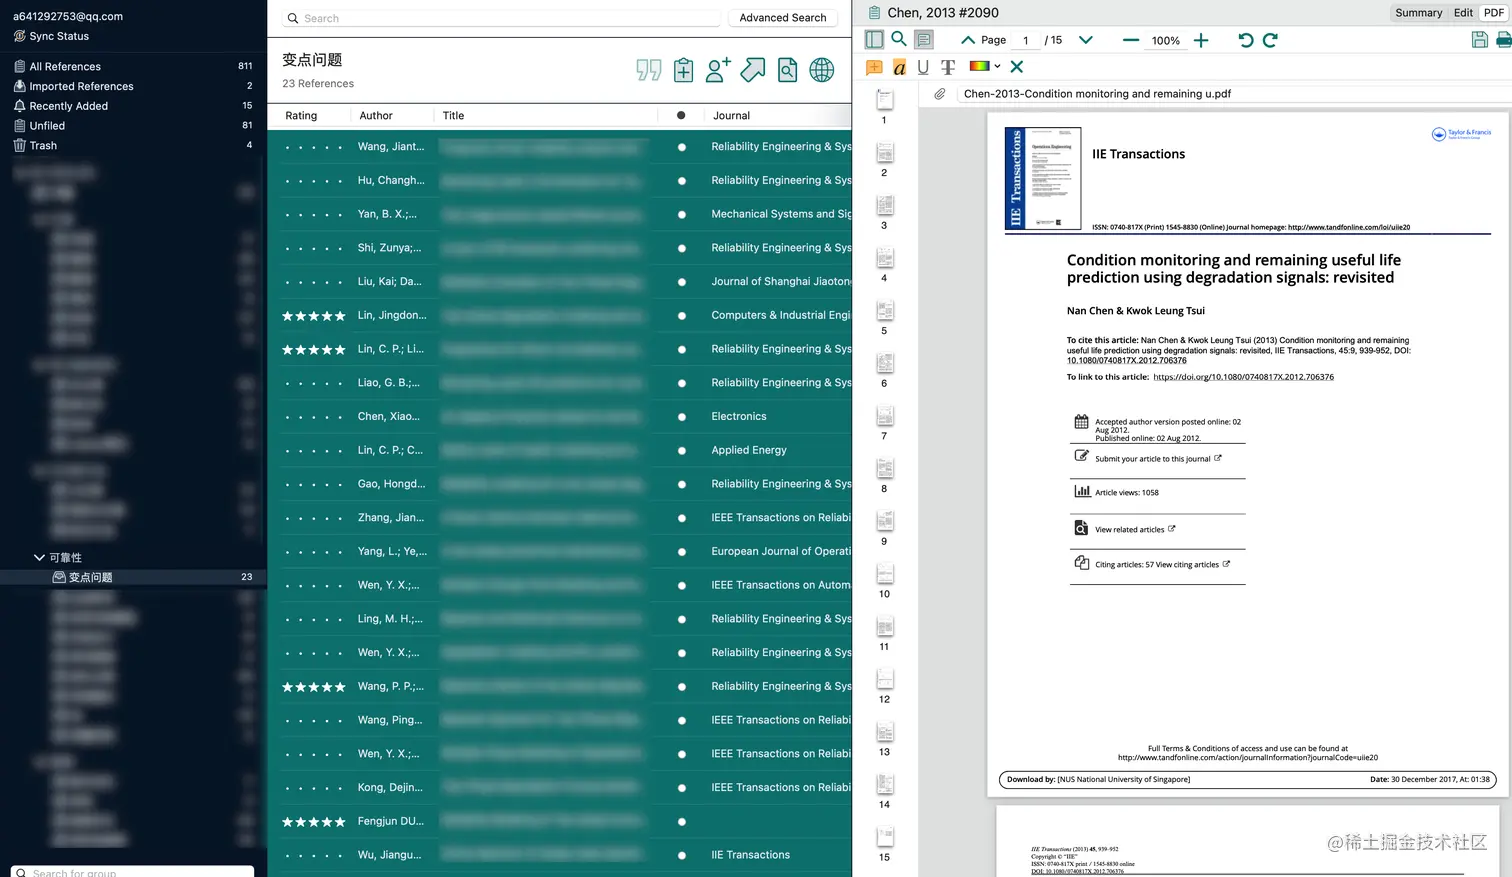Open the DOI link in the PDF
The width and height of the screenshot is (1512, 877).
click(x=1243, y=377)
